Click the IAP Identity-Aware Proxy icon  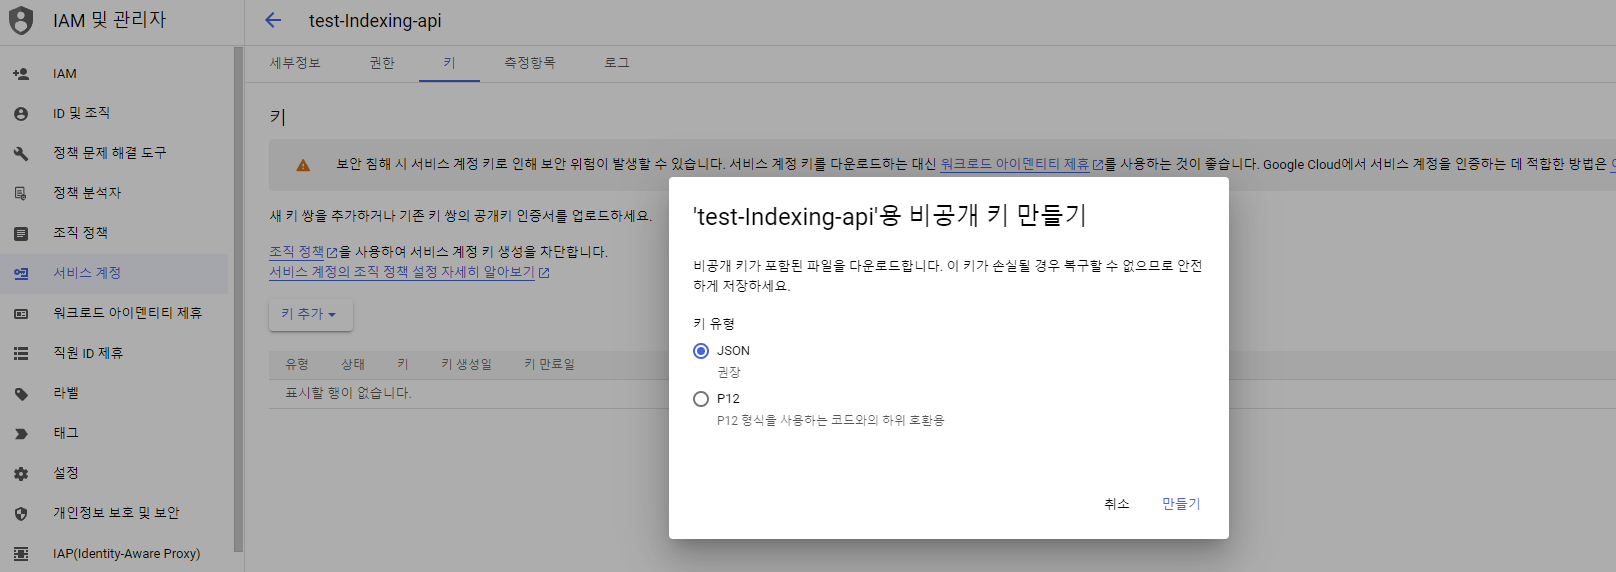21,554
